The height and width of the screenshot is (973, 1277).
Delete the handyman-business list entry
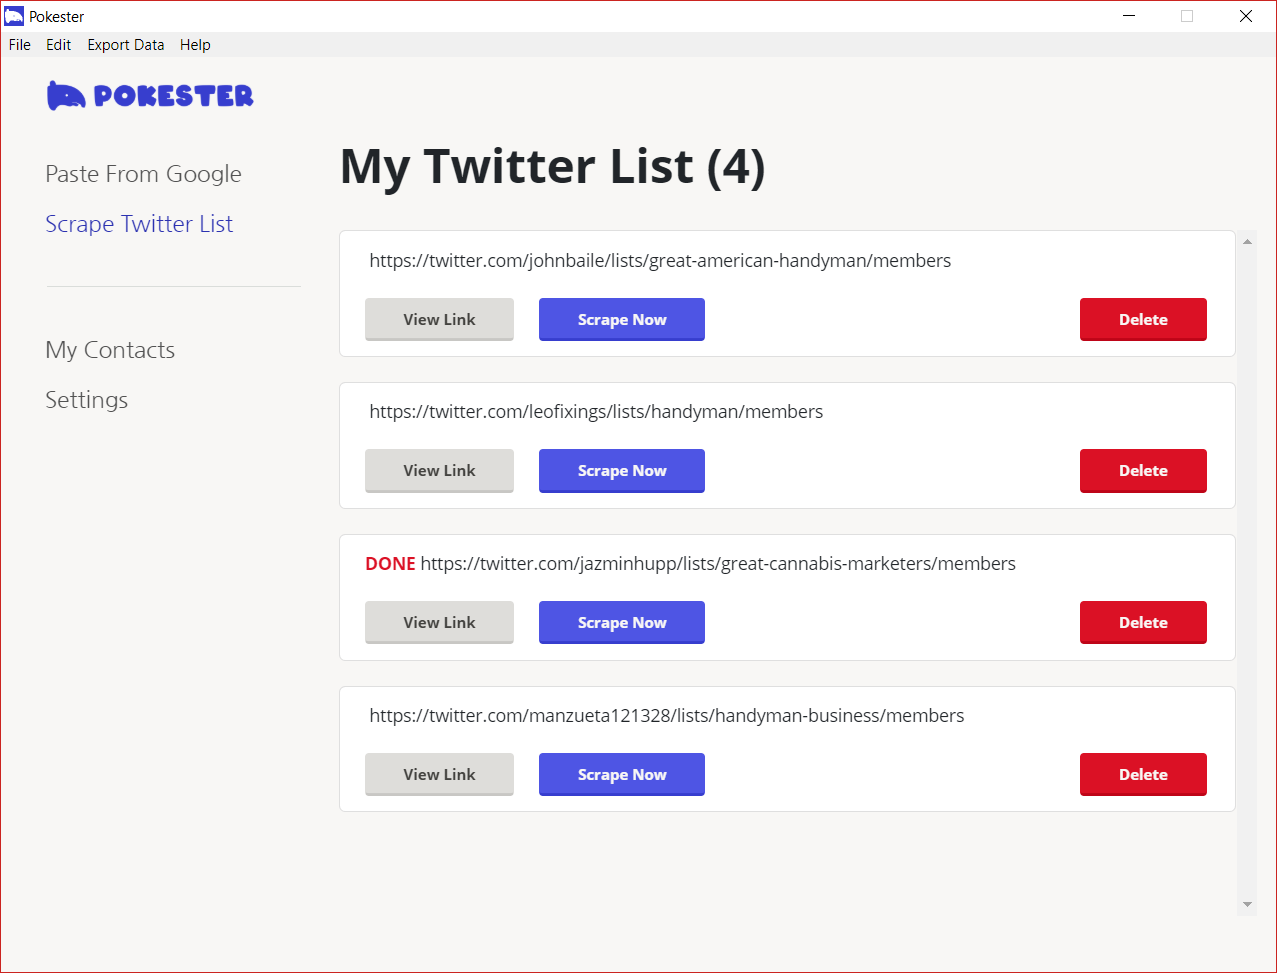click(1143, 775)
